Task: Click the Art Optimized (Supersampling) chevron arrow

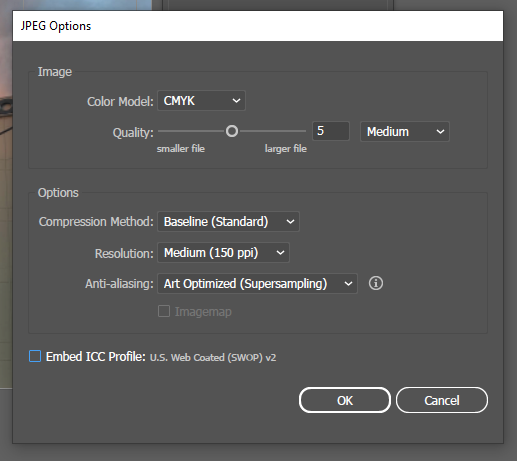Action: pyautogui.click(x=348, y=284)
